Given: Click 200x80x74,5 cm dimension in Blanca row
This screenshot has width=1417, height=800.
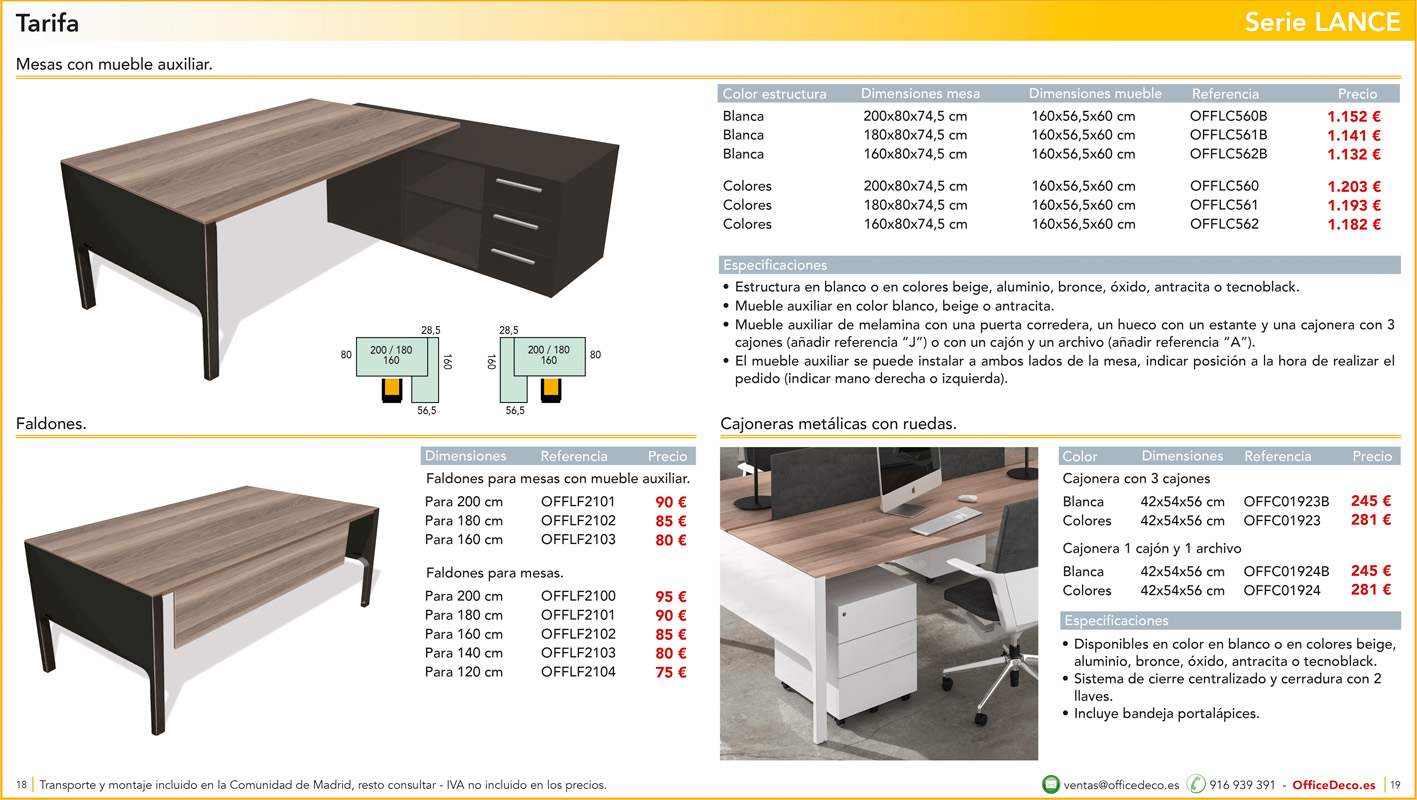Looking at the screenshot, I should click(x=915, y=116).
